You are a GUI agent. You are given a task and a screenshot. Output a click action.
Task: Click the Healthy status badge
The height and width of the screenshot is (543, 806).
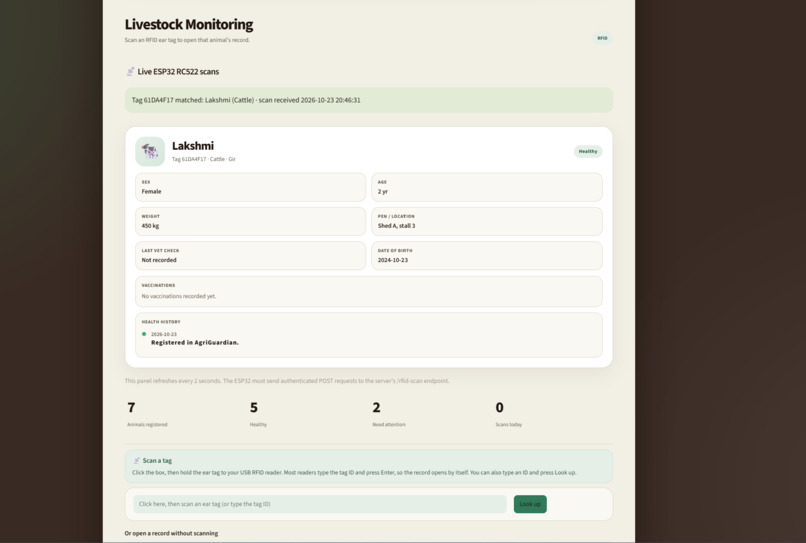(588, 151)
